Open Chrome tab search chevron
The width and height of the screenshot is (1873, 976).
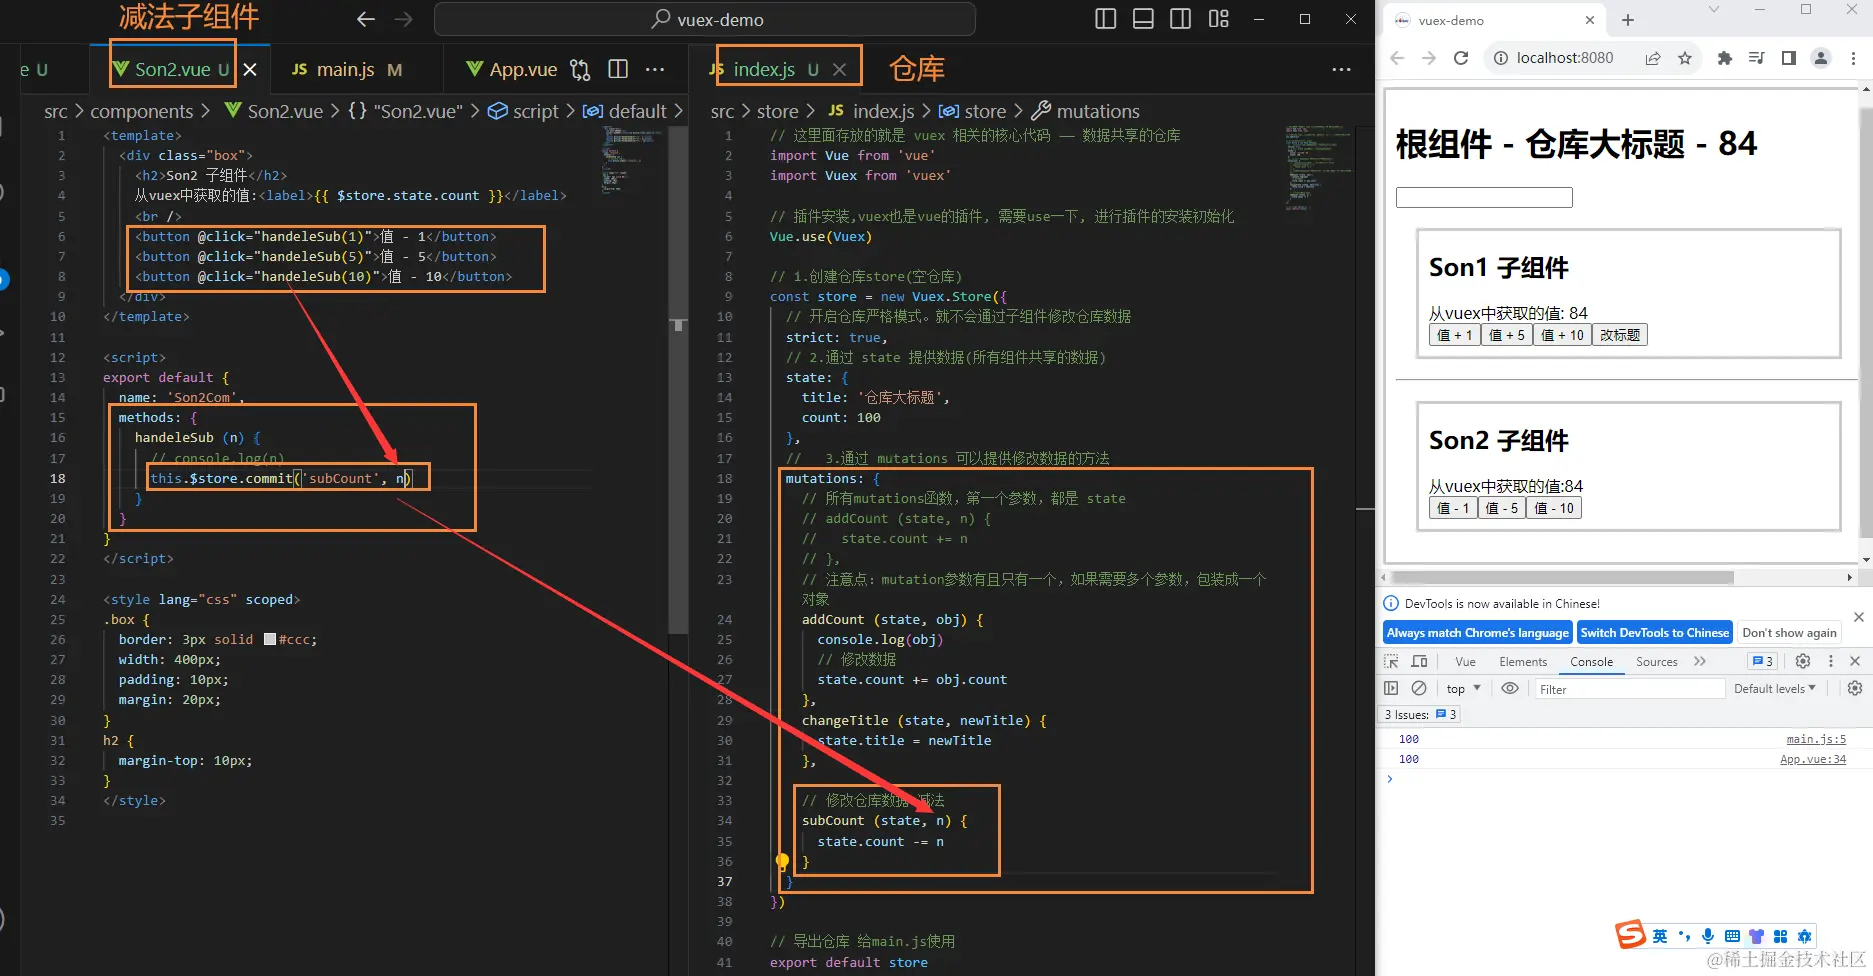pos(1714,9)
